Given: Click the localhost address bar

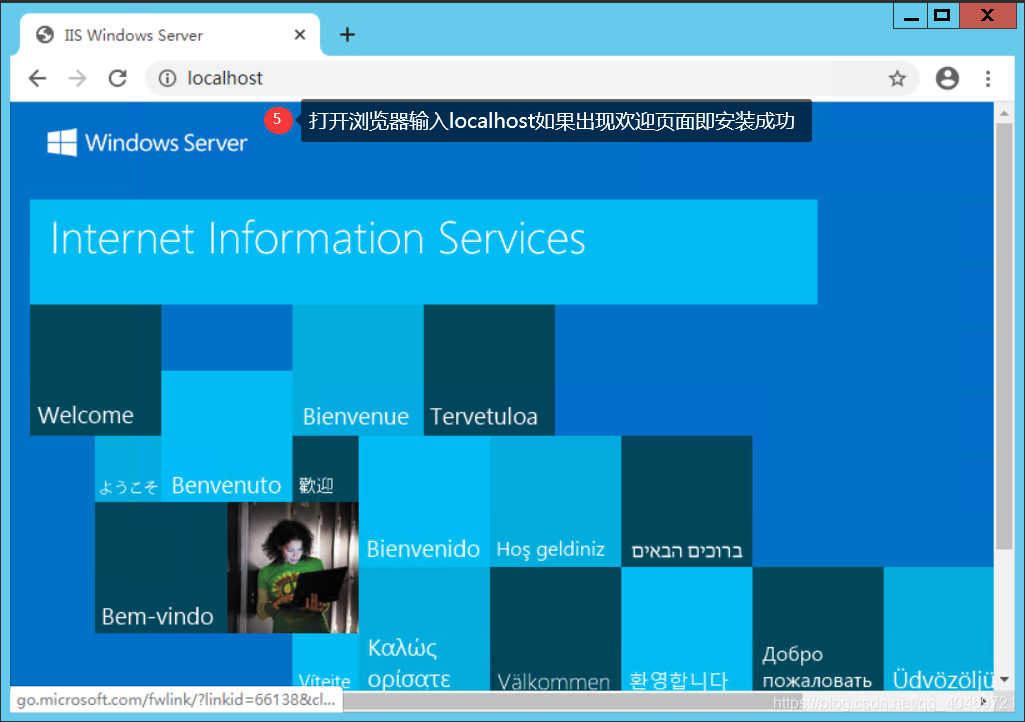Looking at the screenshot, I should point(532,78).
